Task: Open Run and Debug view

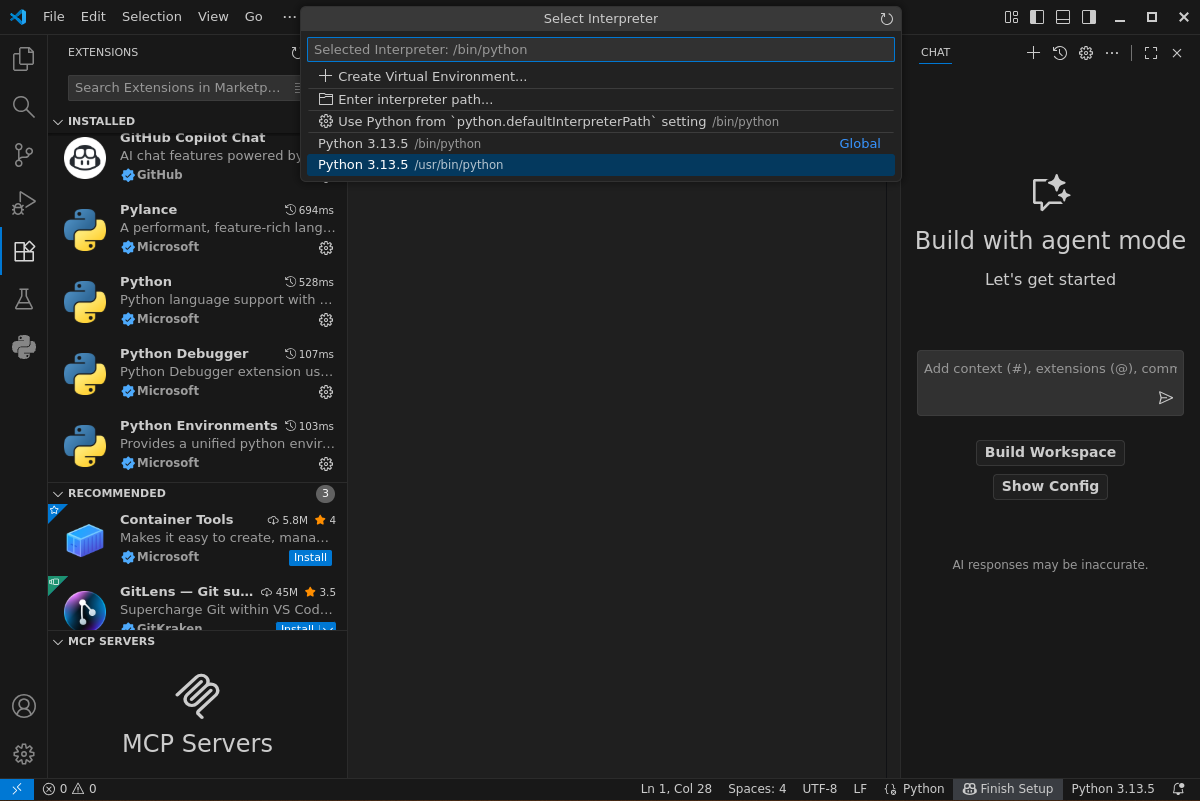Action: (24, 203)
